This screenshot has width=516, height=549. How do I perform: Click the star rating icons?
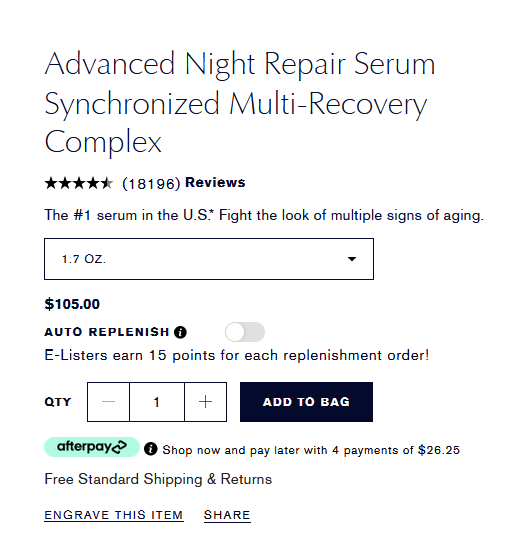coord(79,183)
